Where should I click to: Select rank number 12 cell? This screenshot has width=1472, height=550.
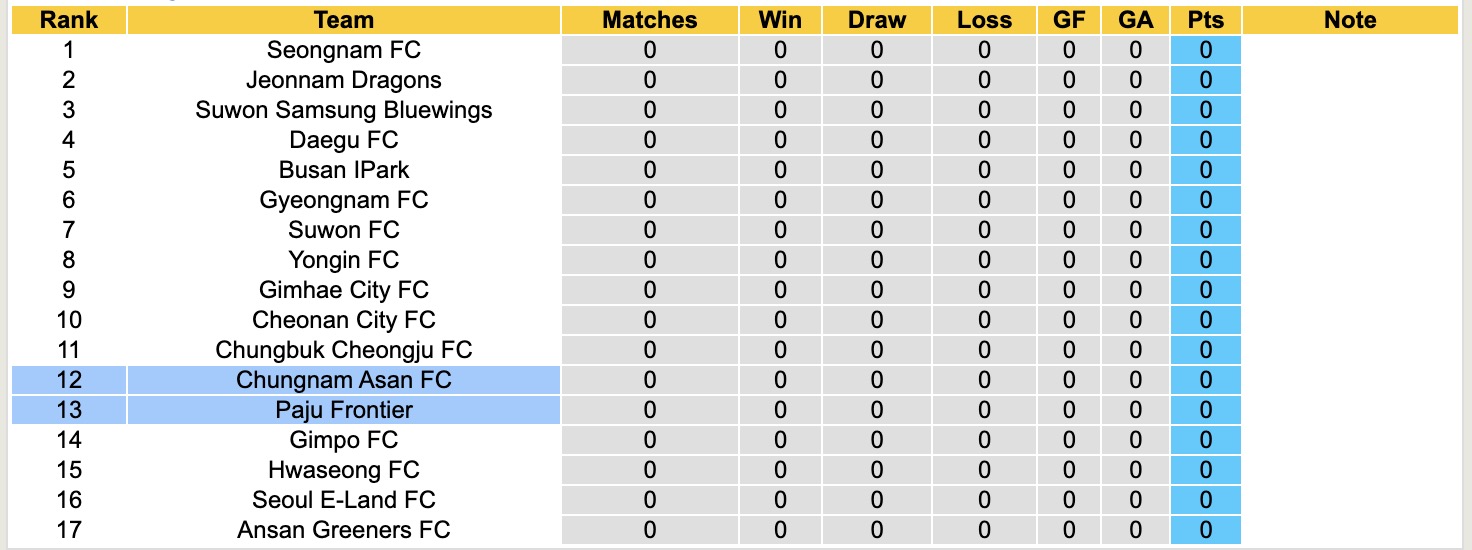pos(68,380)
